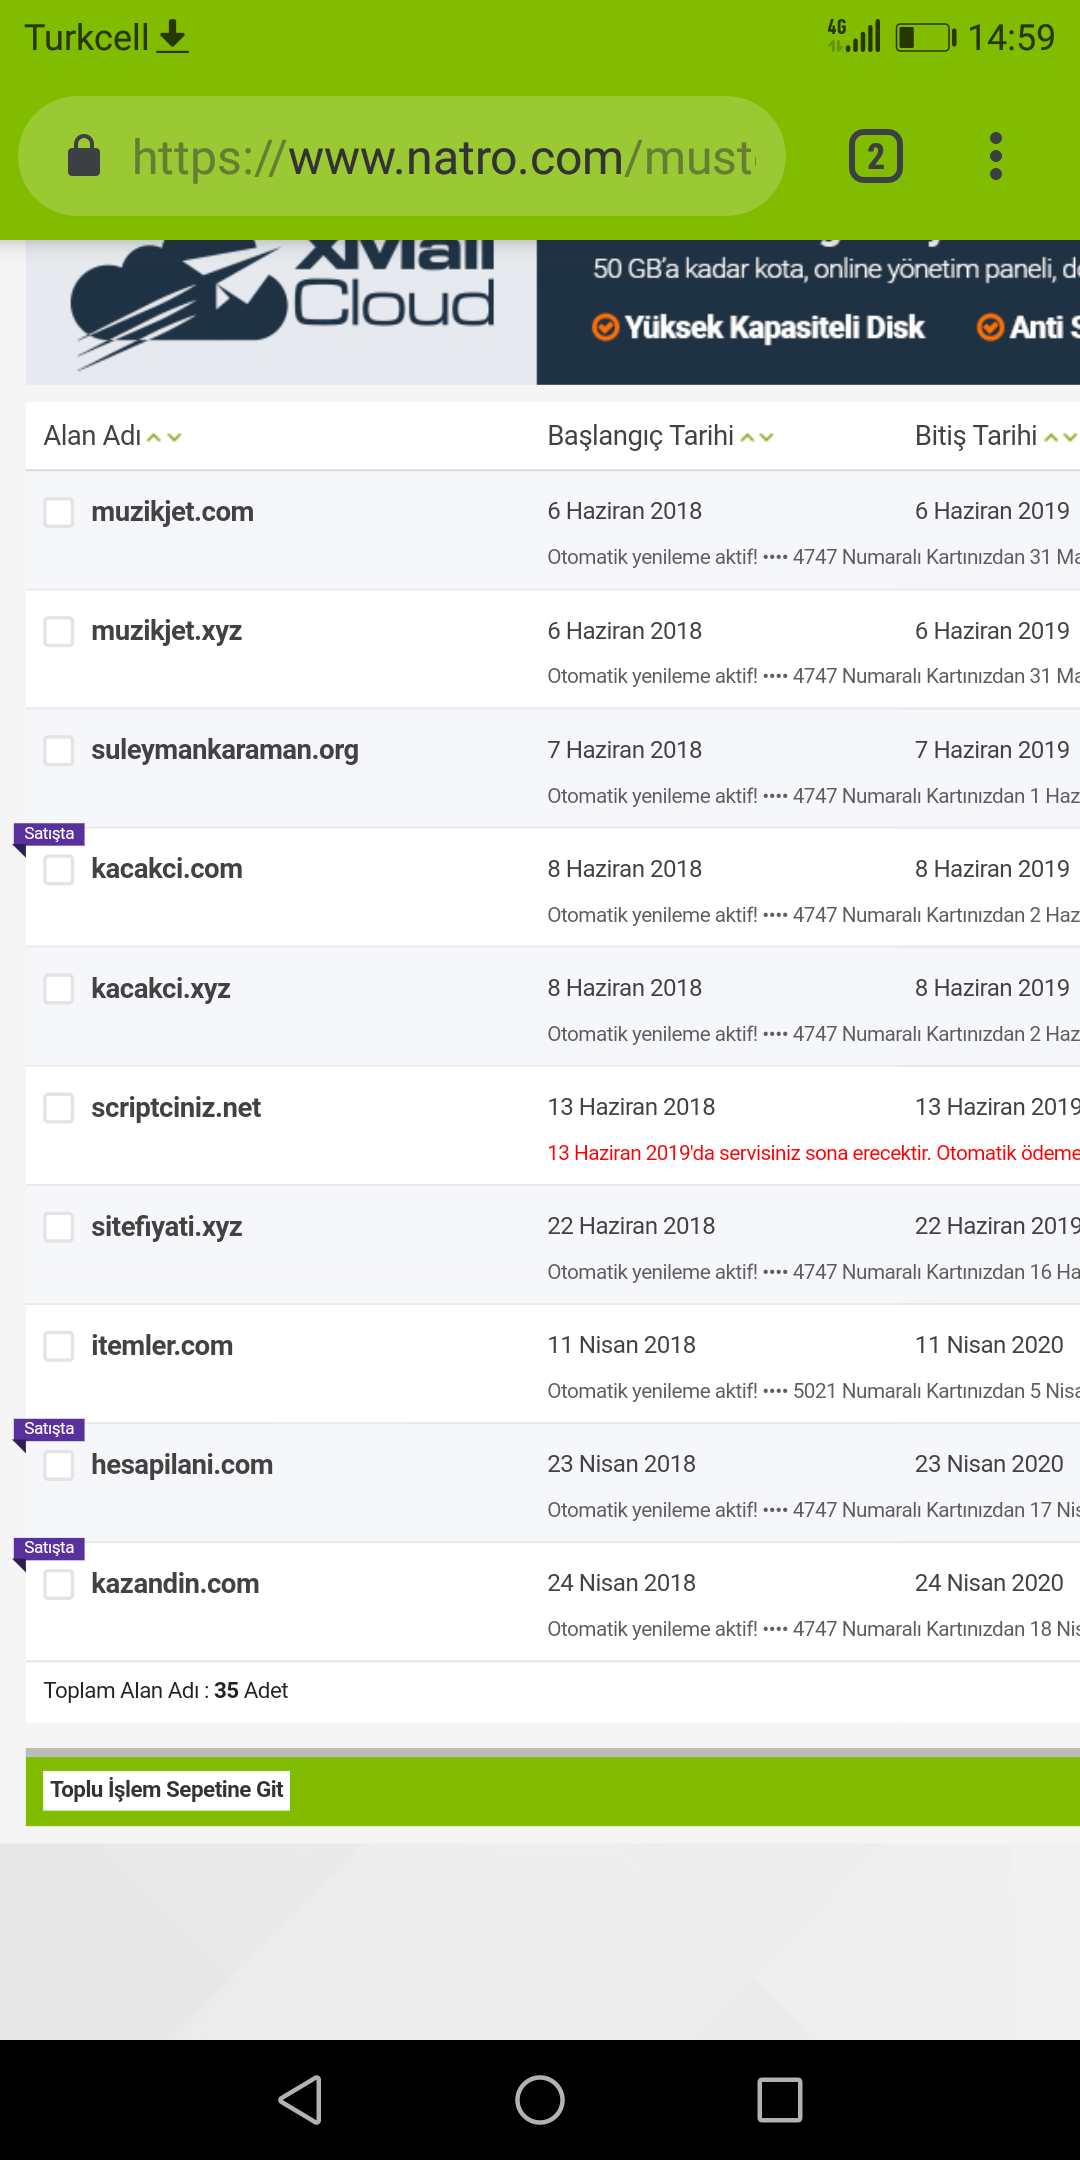Open the hesapilani.com domain entry

pos(182,1465)
